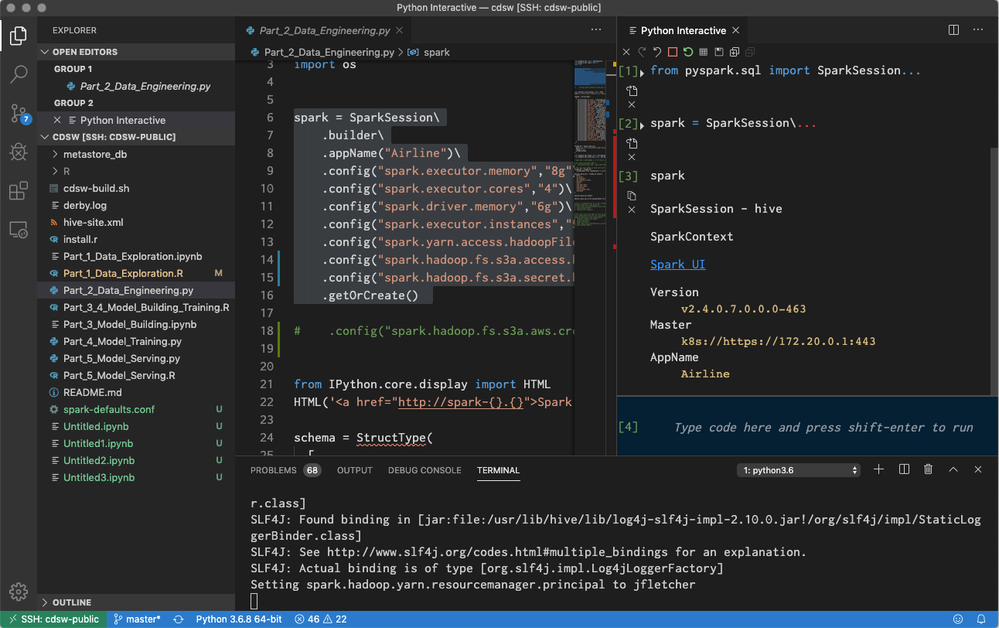Select Python 3.6.8 64-bit interpreter status
Screen dimensions: 999x628
click(x=239, y=619)
